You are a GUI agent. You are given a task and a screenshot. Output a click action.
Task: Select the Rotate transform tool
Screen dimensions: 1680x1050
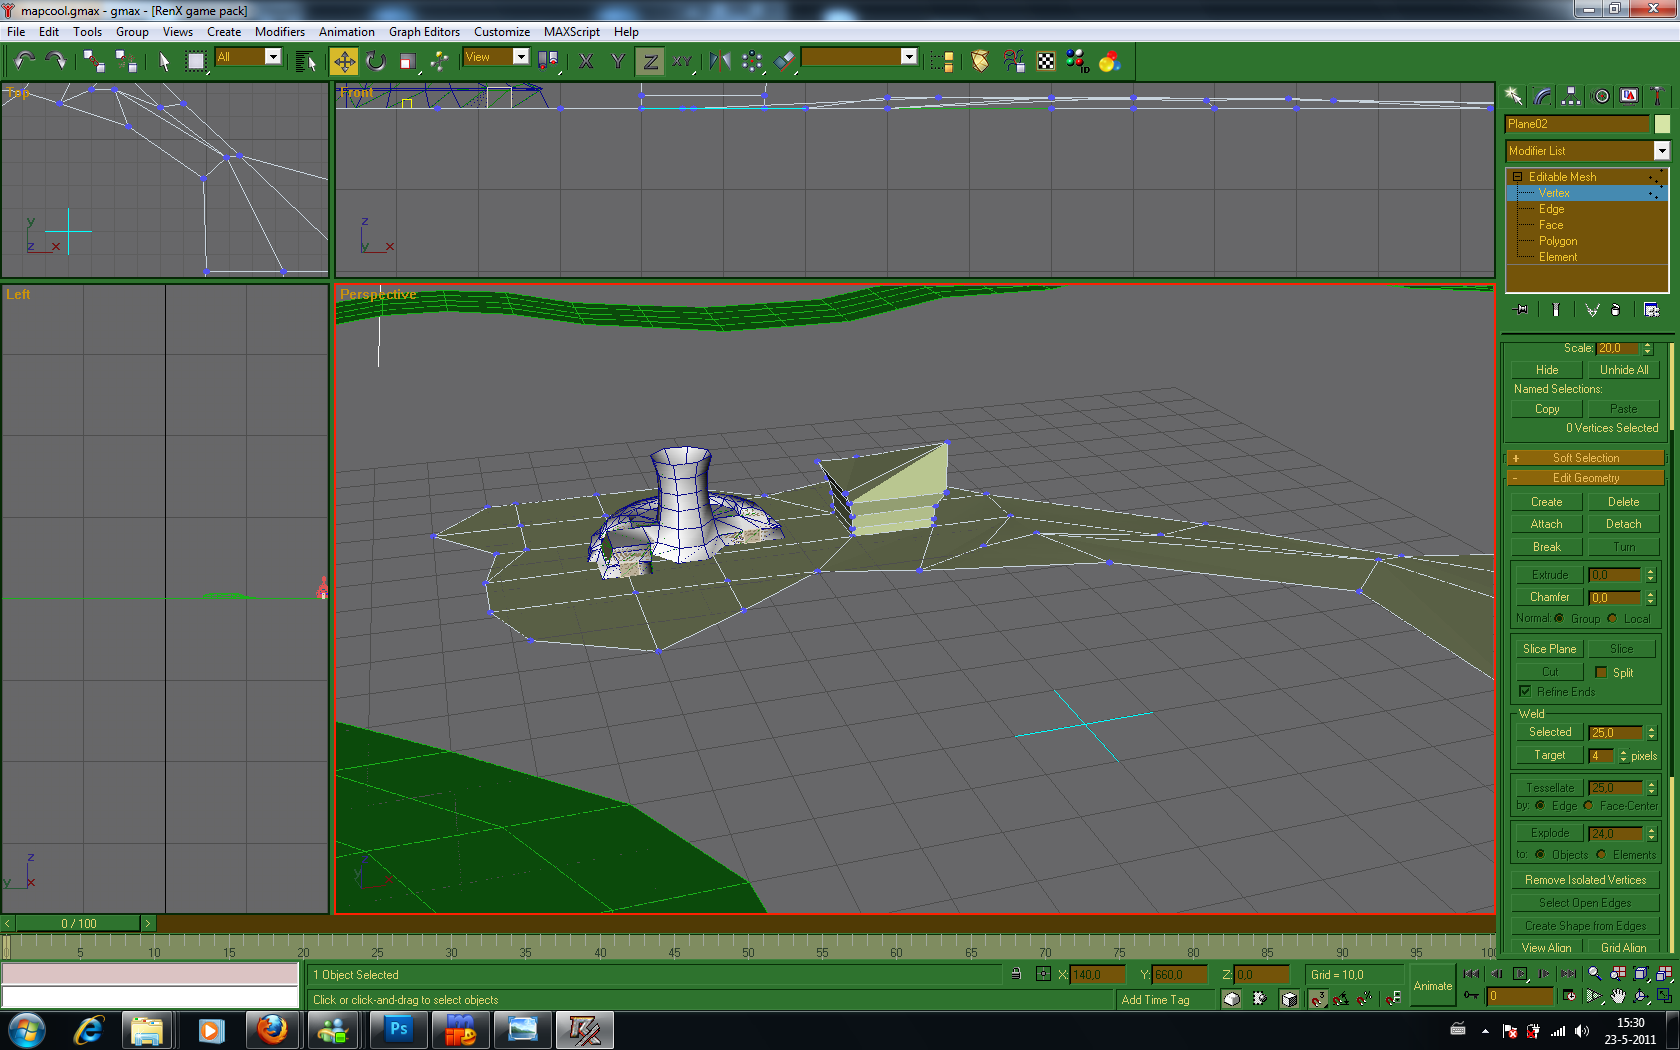point(376,62)
